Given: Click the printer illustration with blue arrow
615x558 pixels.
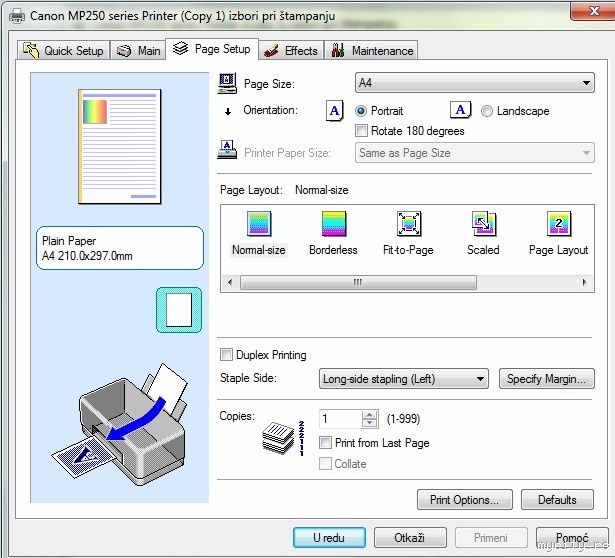Looking at the screenshot, I should [120, 425].
